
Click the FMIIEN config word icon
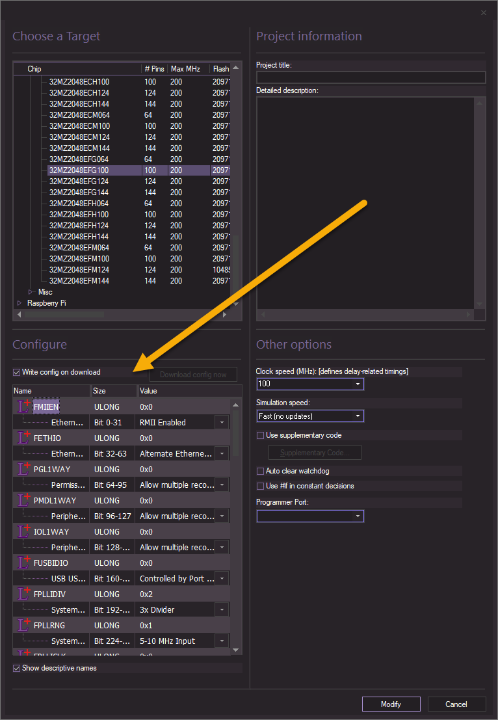pos(24,406)
